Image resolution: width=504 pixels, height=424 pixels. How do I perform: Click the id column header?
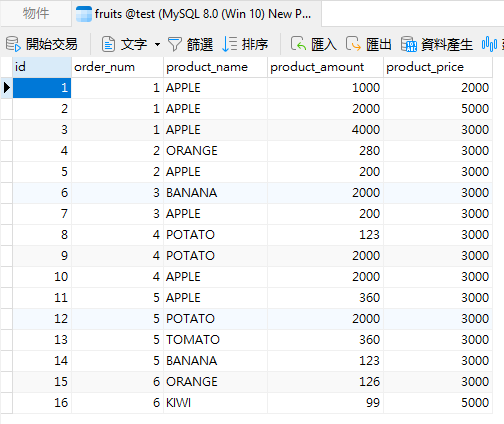[42, 67]
